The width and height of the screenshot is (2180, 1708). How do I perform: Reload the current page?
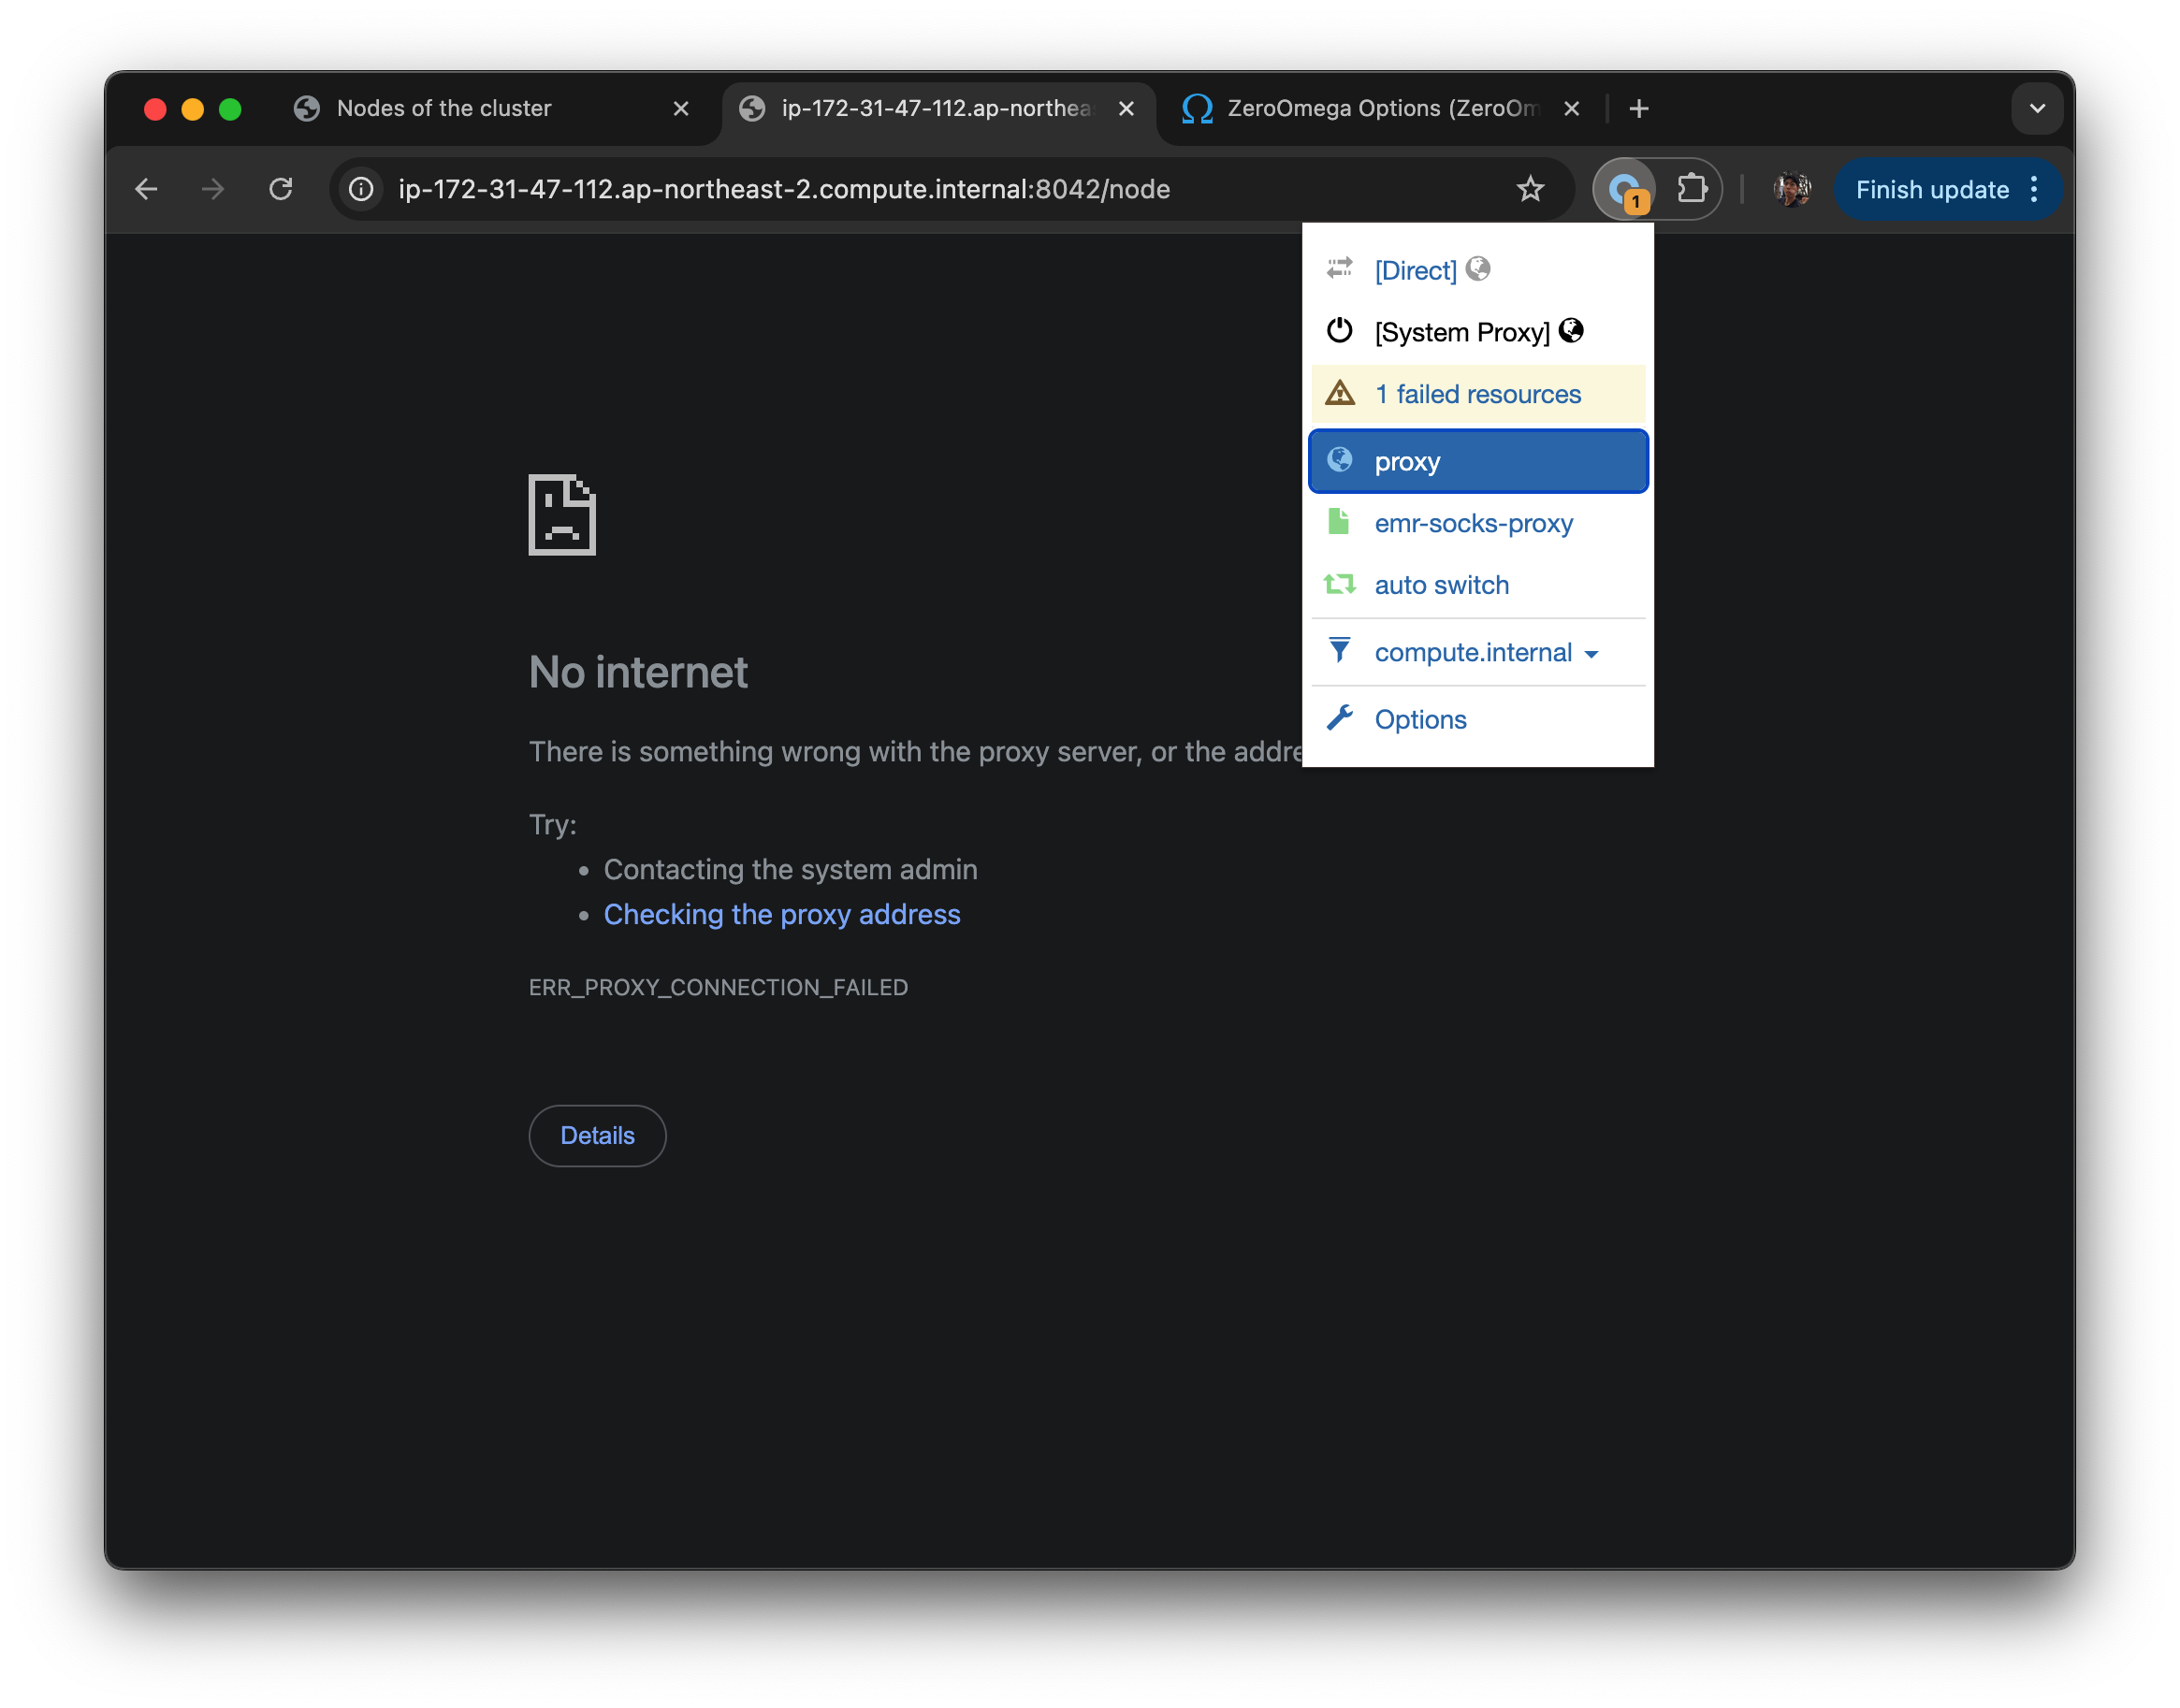tap(281, 189)
